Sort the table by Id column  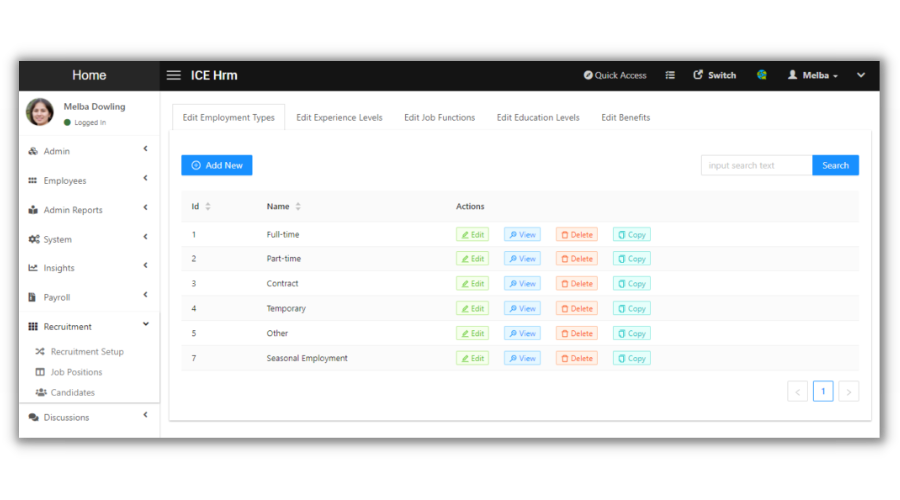point(207,207)
